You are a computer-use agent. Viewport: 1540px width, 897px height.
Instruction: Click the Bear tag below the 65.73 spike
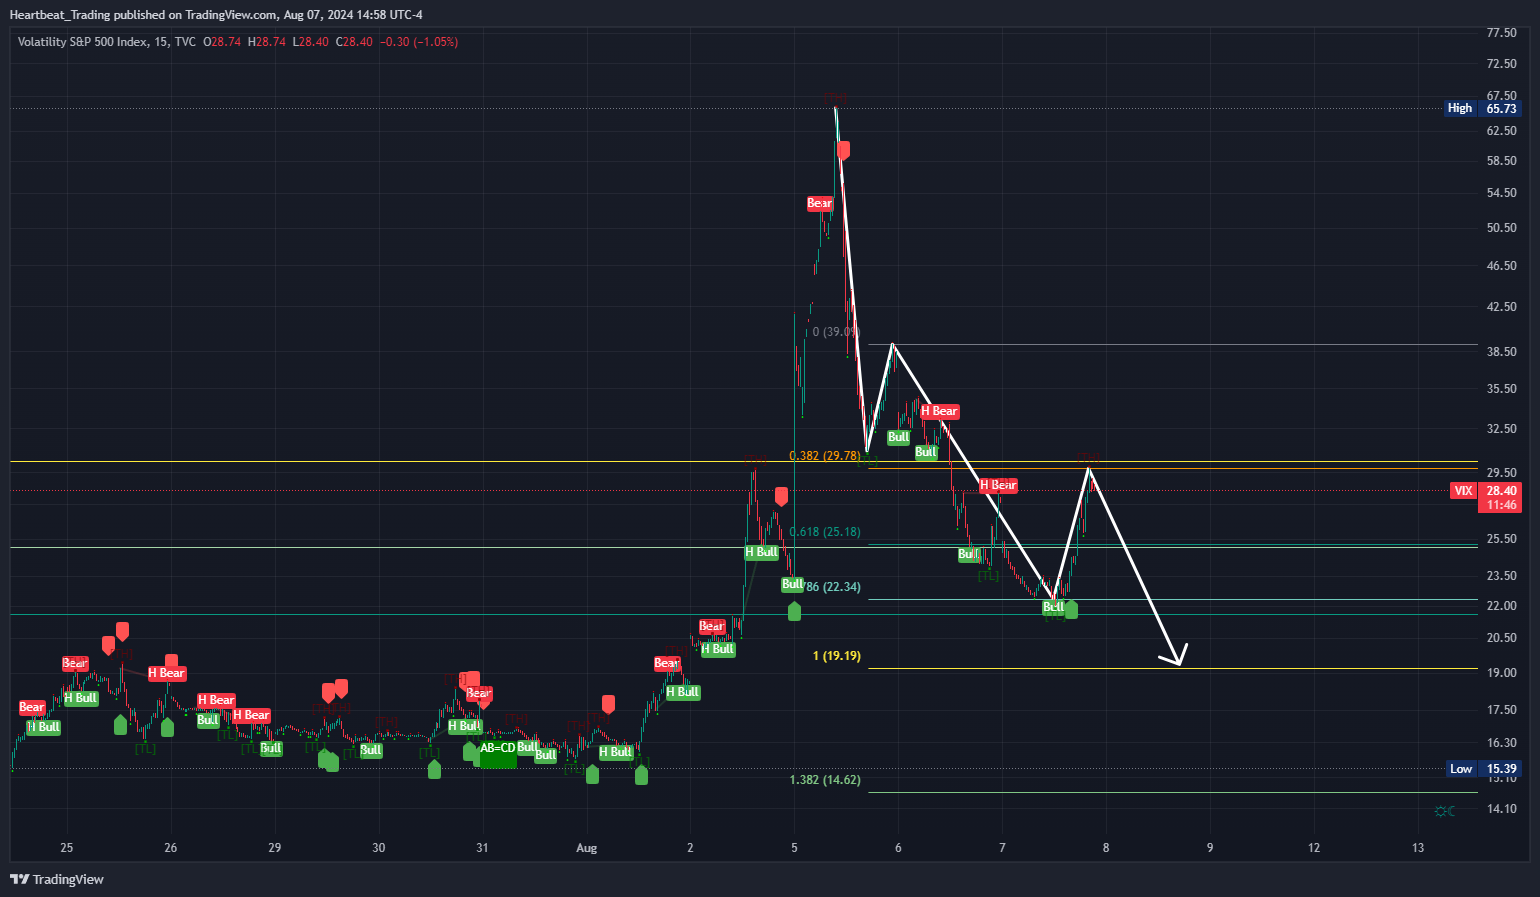pos(819,203)
